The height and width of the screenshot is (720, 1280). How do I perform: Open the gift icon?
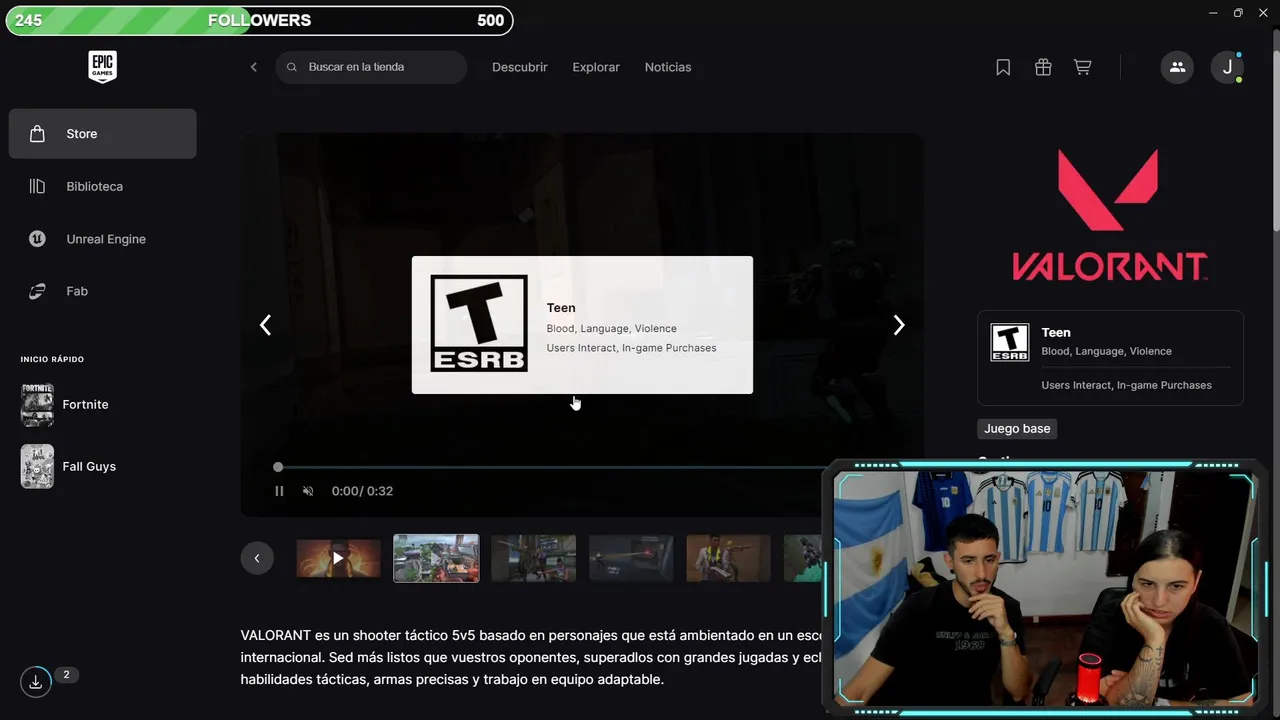point(1043,67)
